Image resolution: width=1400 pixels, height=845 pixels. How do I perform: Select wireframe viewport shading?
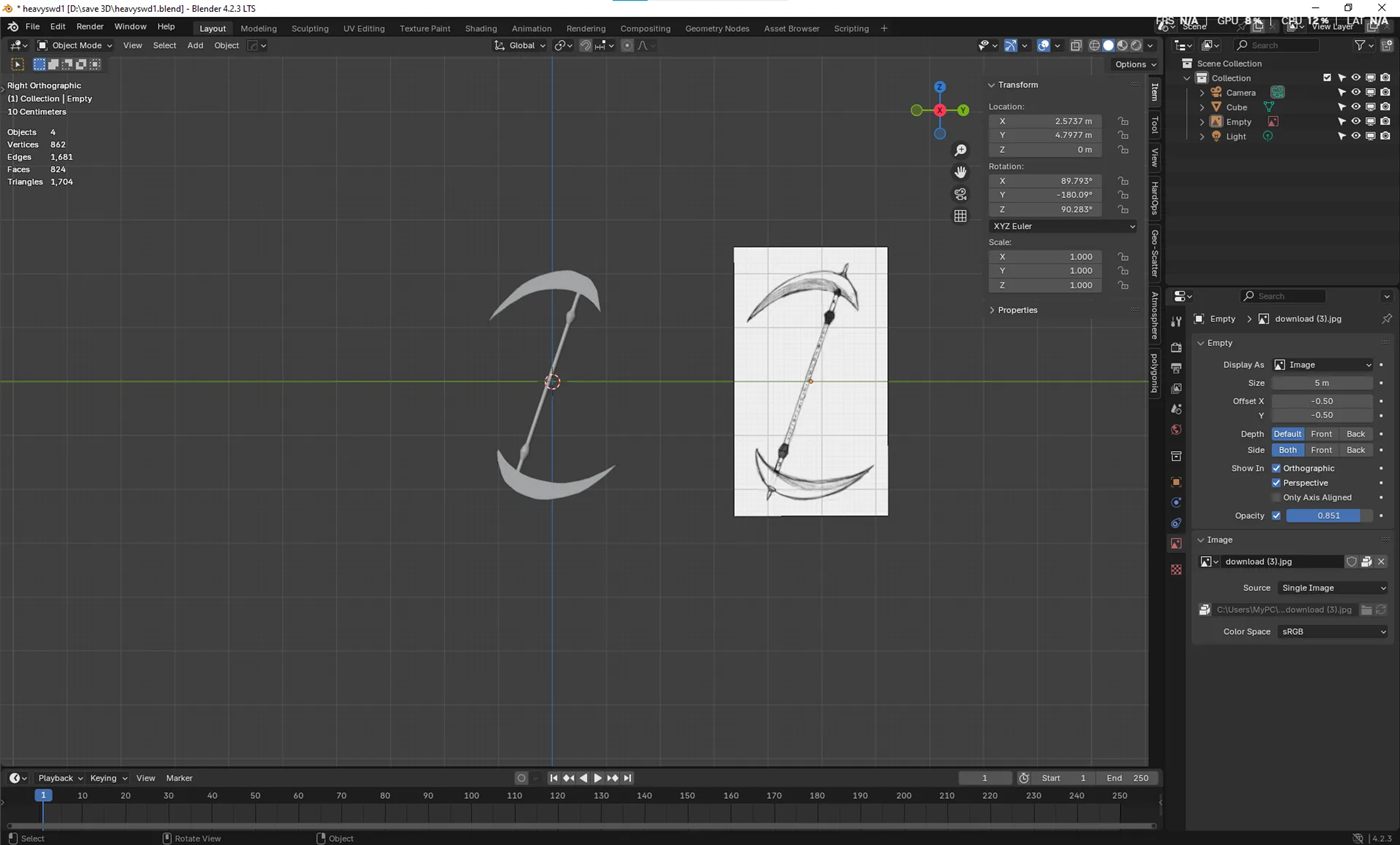pos(1094,45)
